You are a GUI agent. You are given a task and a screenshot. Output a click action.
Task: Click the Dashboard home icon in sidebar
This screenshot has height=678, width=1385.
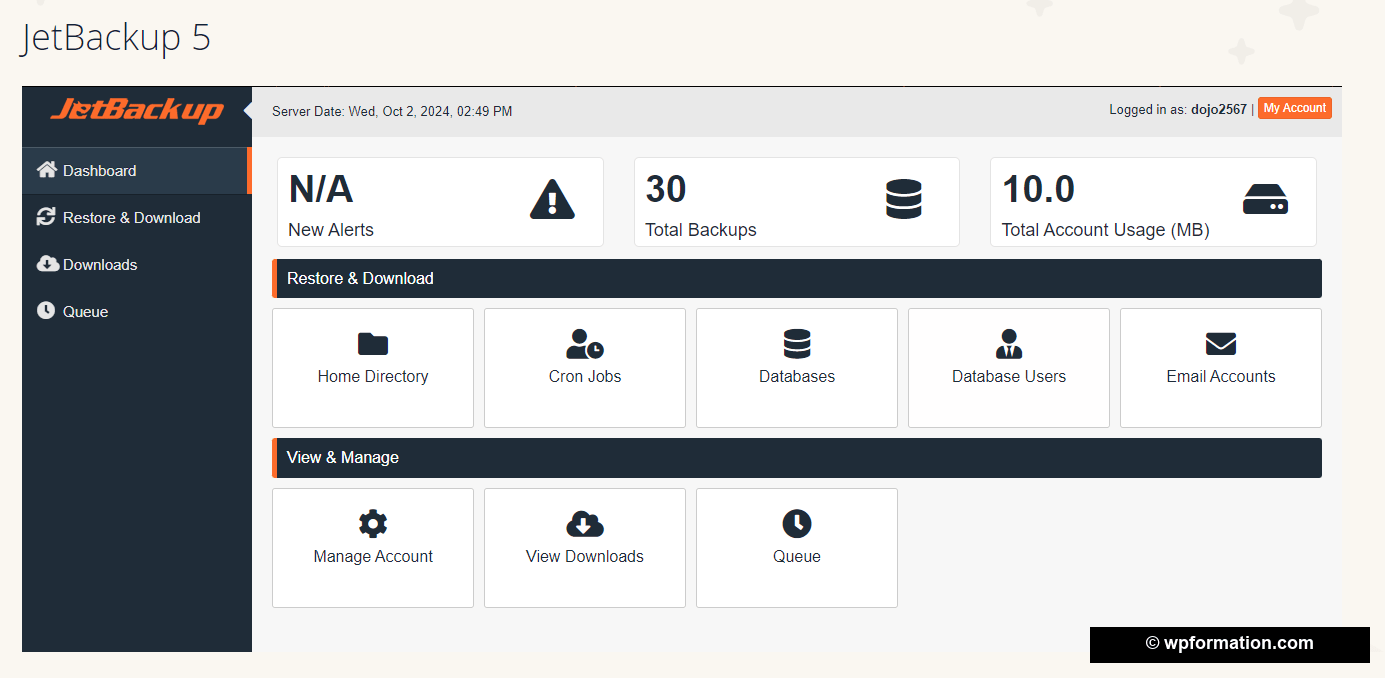click(x=46, y=170)
